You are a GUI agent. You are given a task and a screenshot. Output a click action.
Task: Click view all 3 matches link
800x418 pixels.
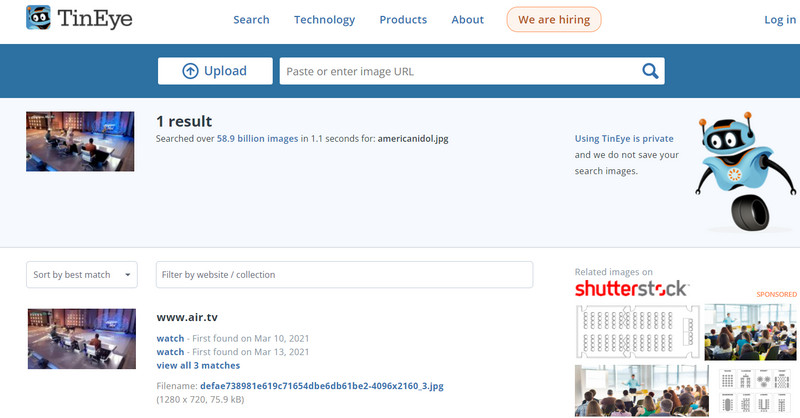click(x=198, y=366)
